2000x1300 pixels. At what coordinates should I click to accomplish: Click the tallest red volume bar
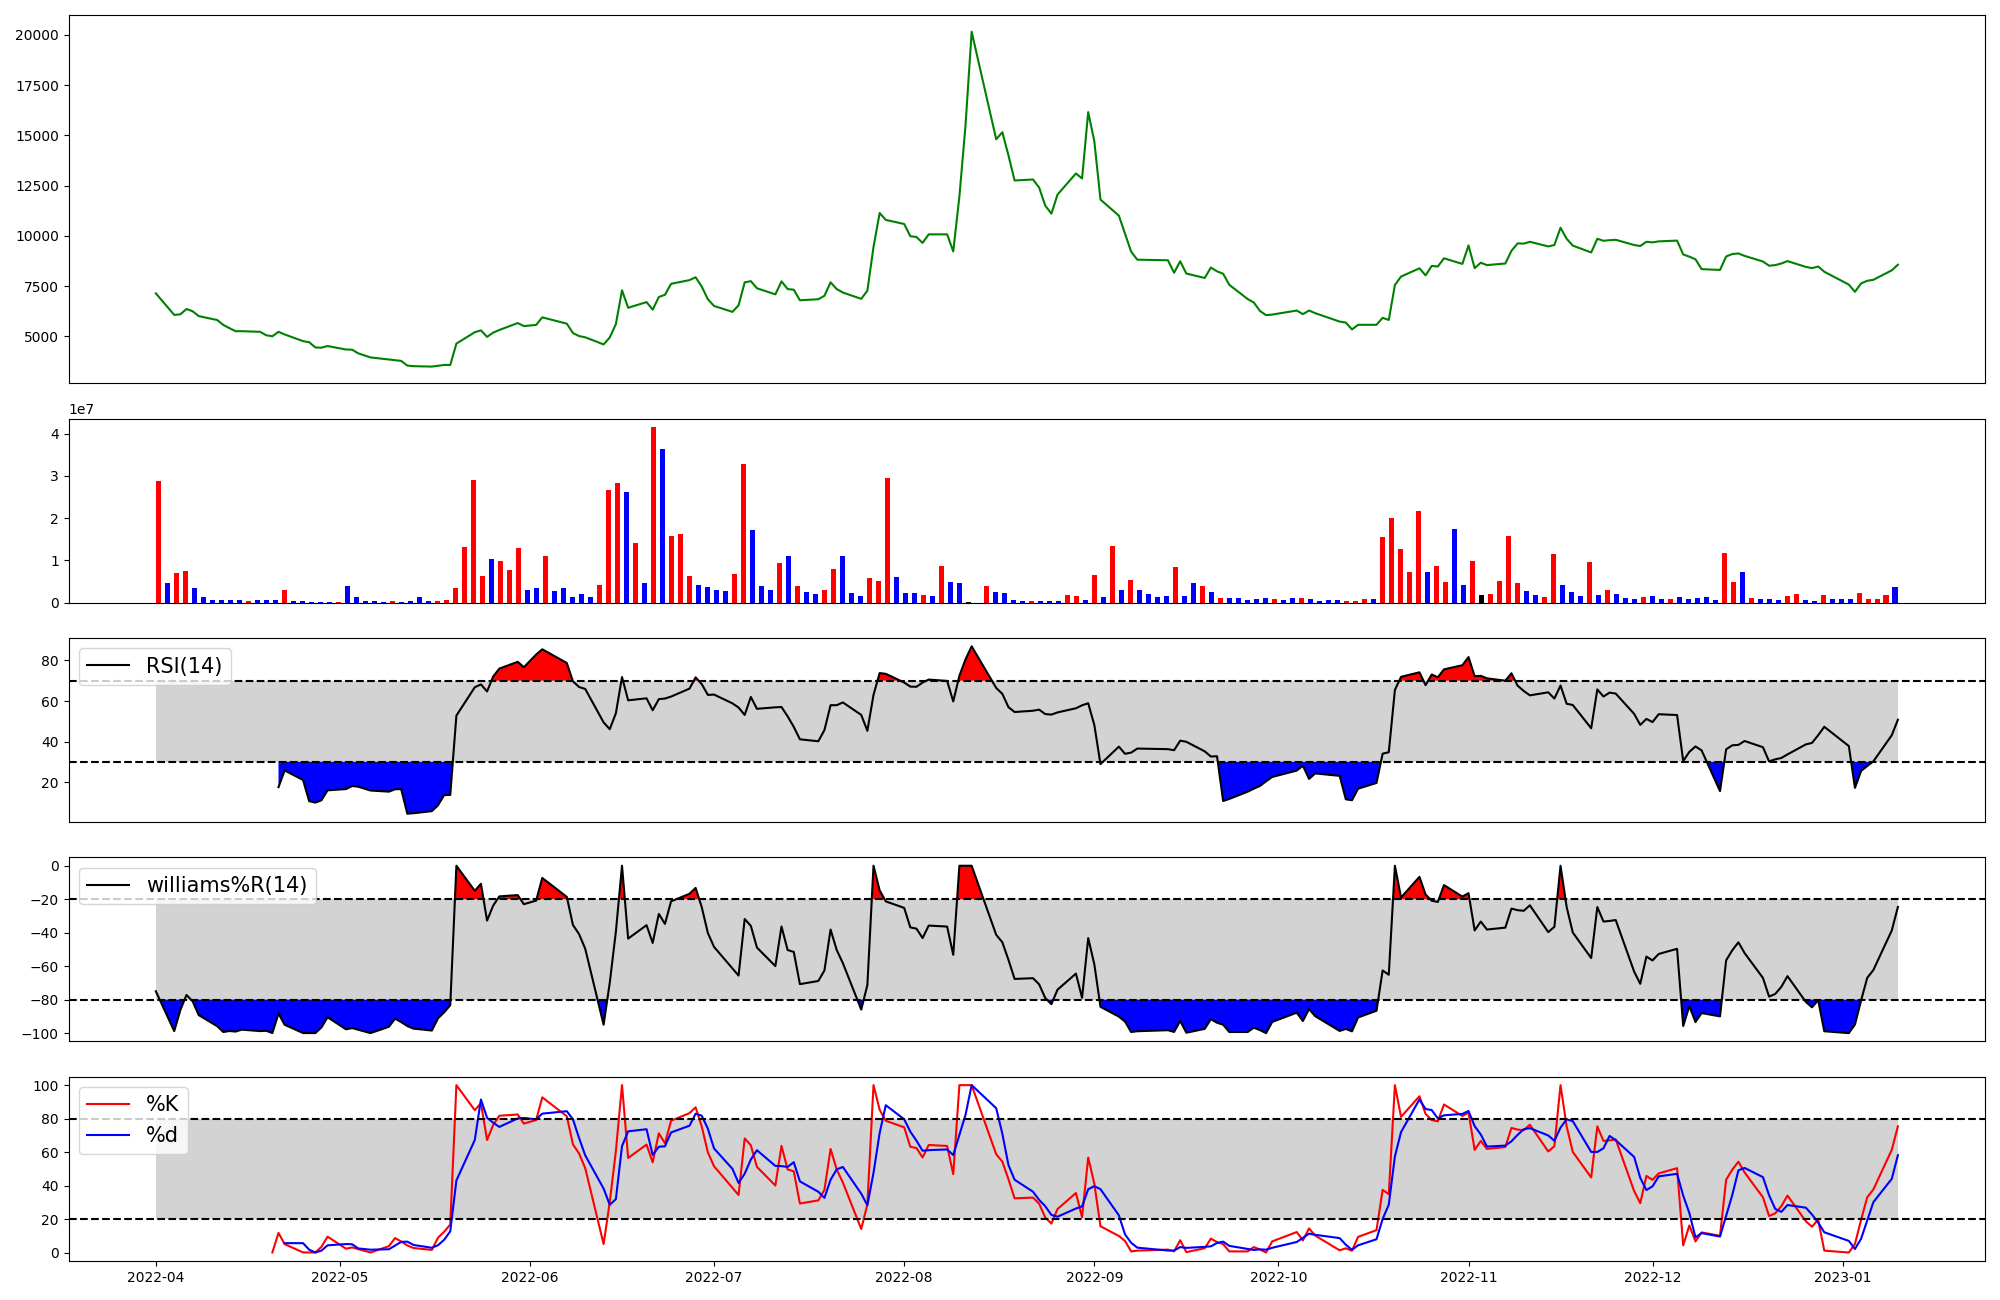[653, 515]
